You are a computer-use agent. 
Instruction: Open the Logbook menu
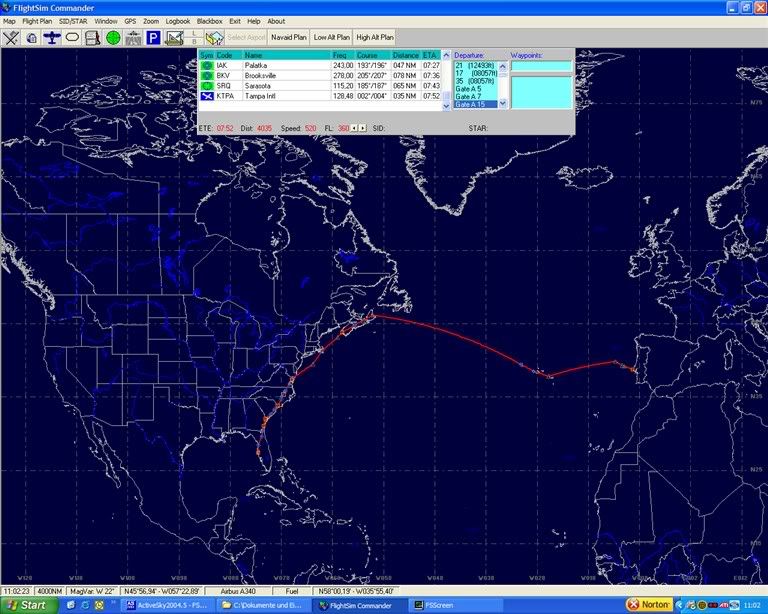pos(178,21)
